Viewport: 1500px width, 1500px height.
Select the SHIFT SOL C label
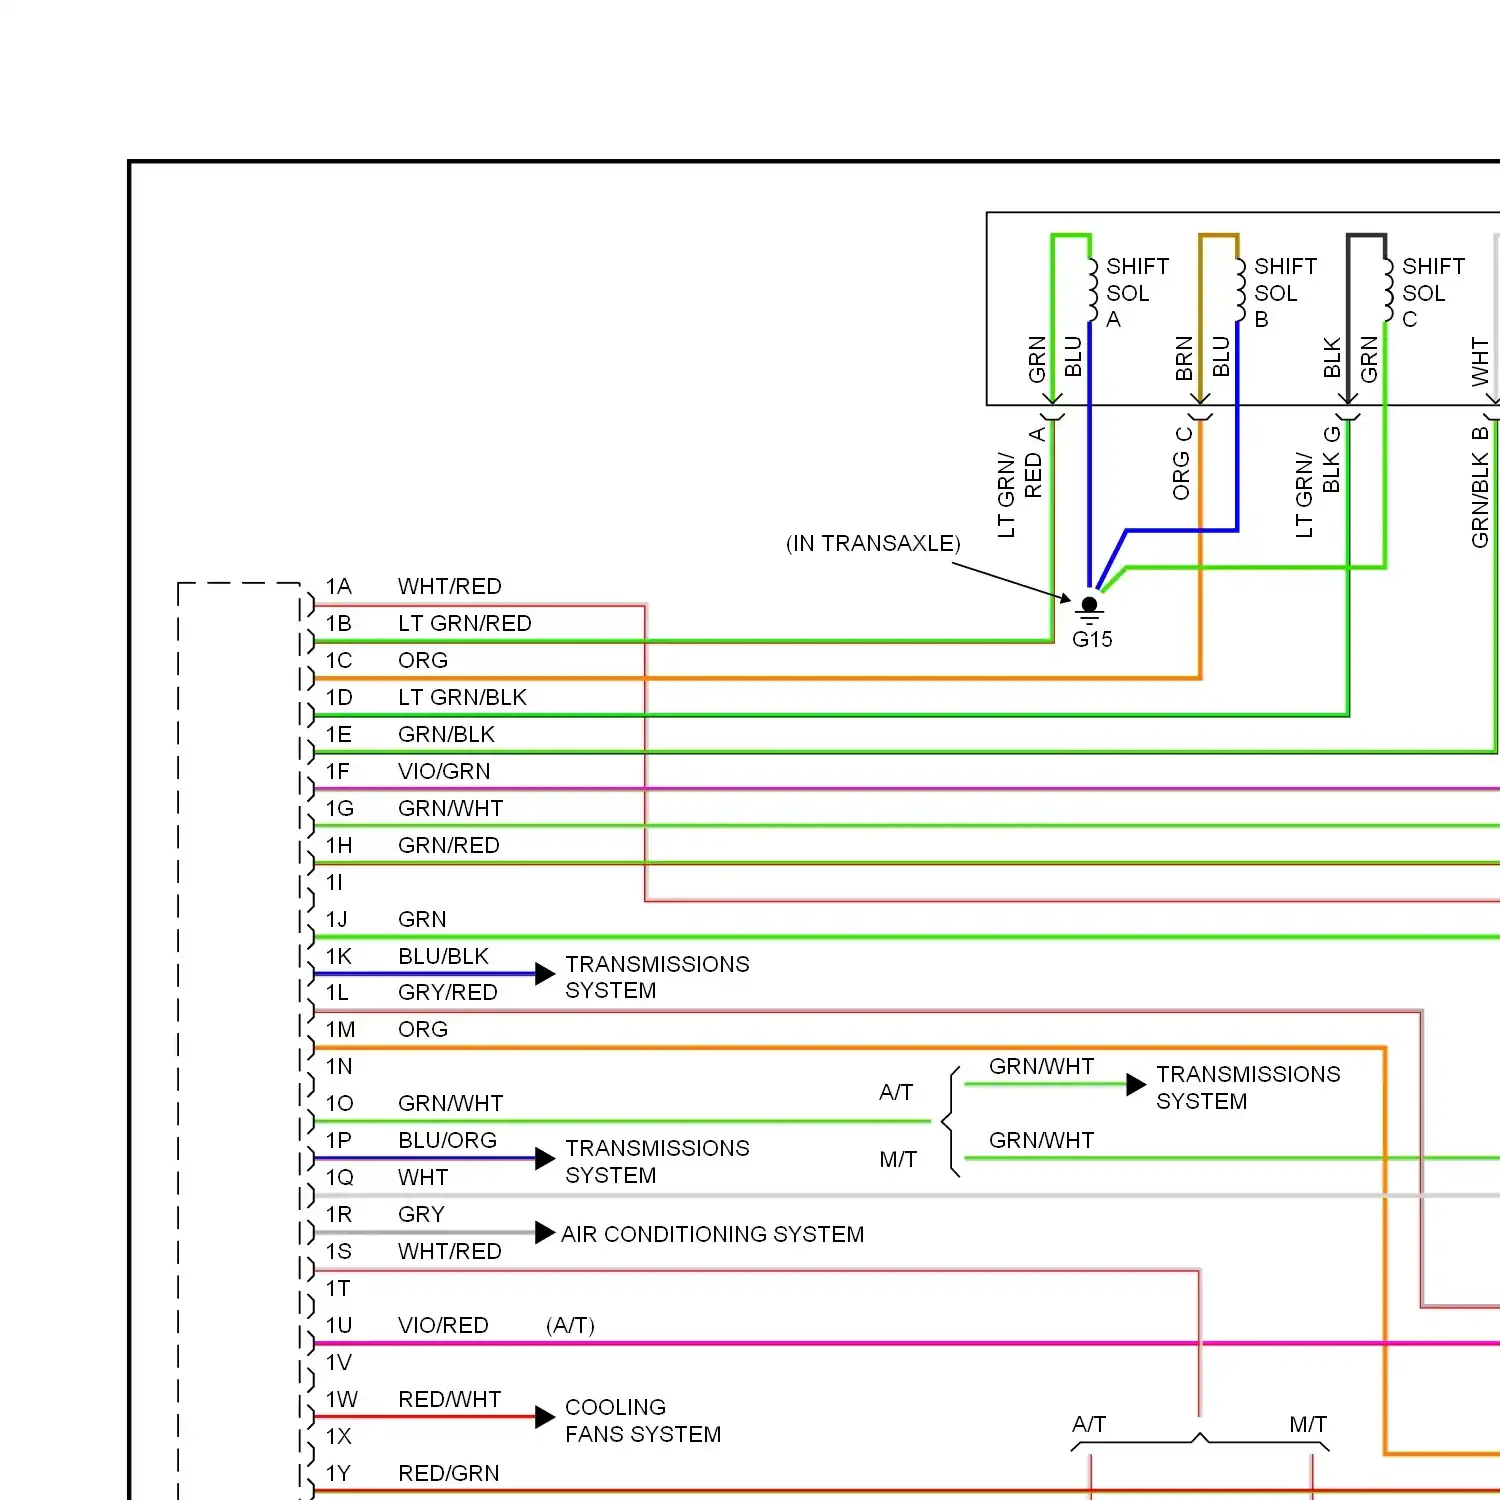[x=1433, y=293]
